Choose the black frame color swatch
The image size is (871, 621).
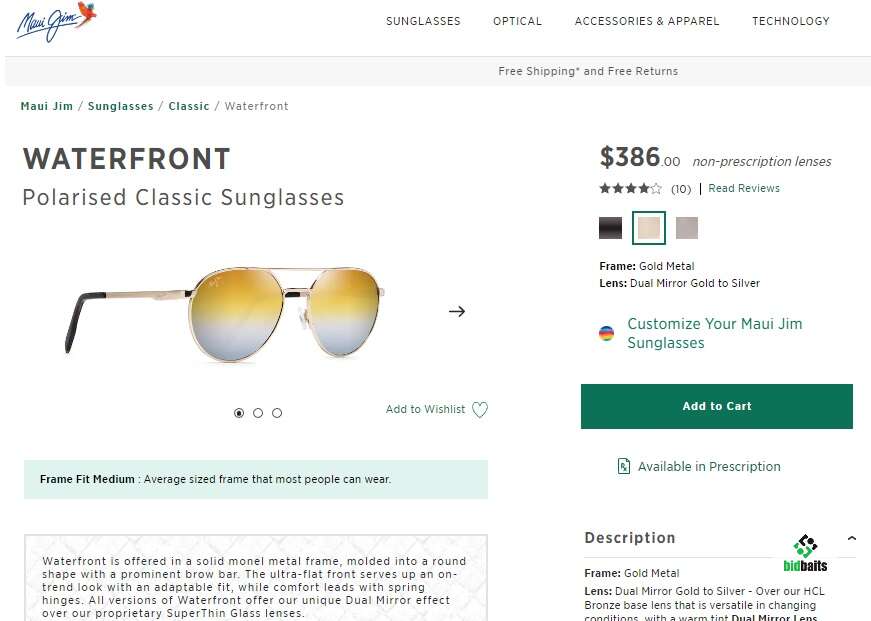coord(610,228)
